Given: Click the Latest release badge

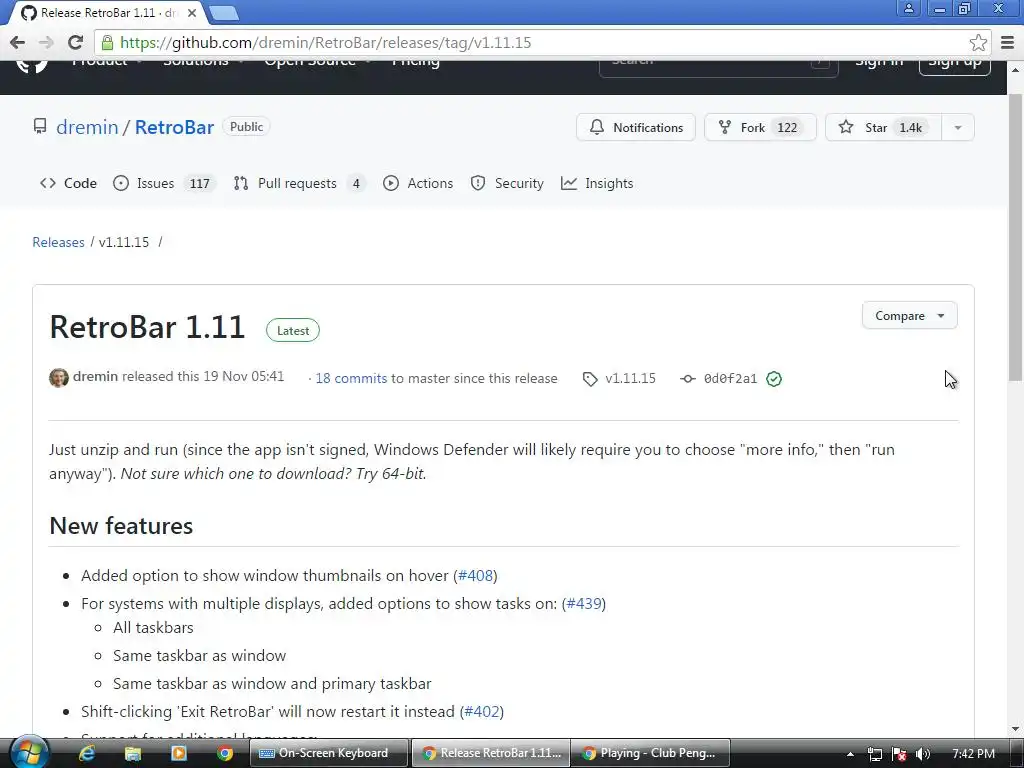Looking at the screenshot, I should point(293,330).
